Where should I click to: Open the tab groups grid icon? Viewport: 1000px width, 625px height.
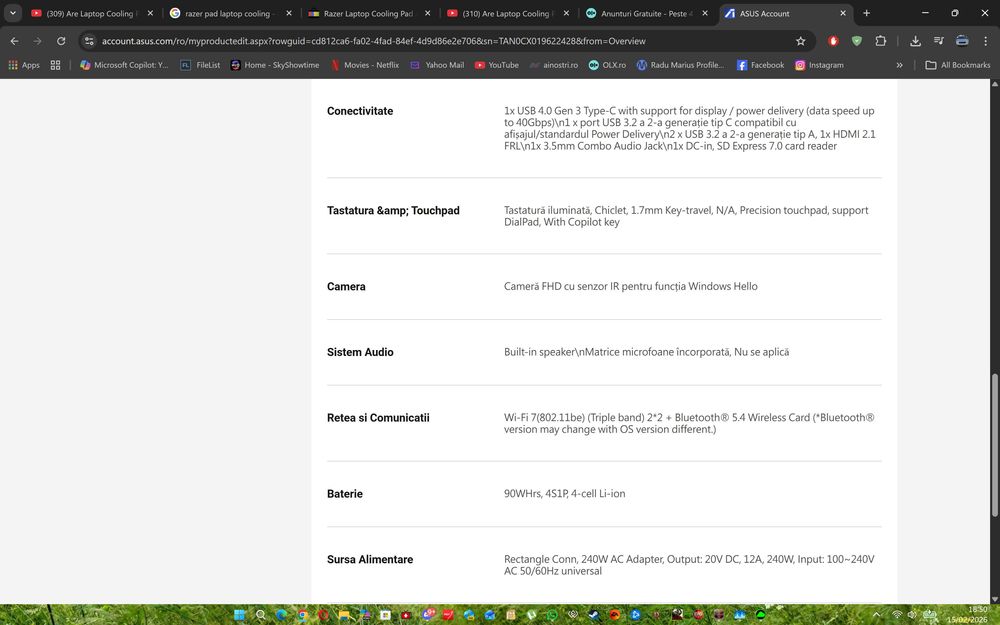click(x=55, y=65)
